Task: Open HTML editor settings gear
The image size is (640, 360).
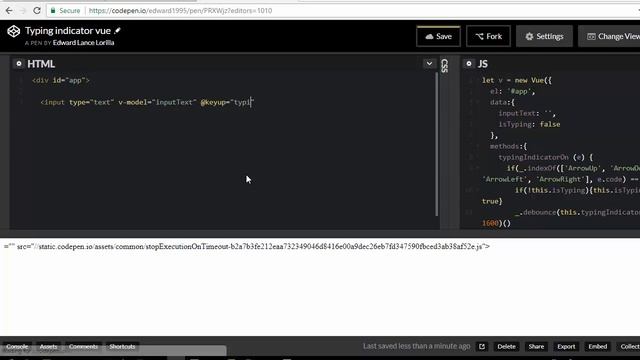Action: [19, 64]
